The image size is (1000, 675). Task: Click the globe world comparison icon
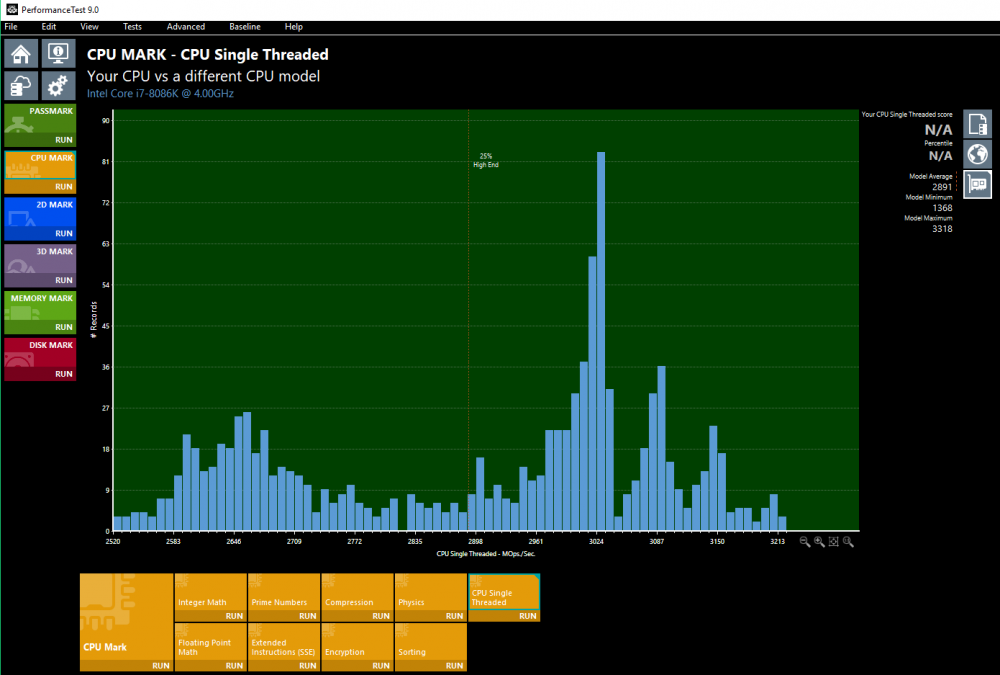976,154
